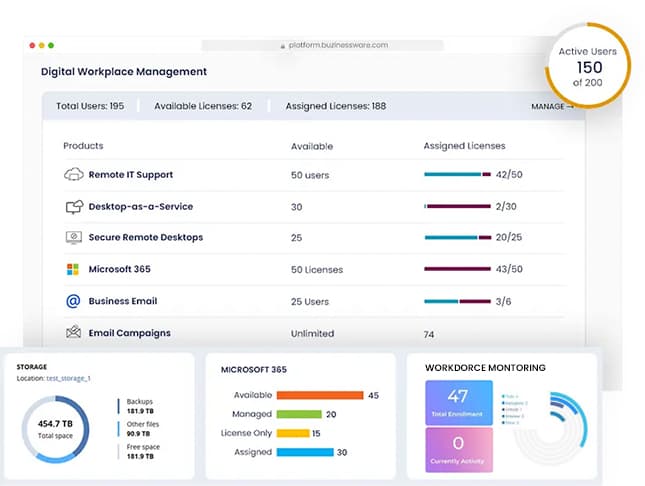The image size is (645, 486).
Task: Click the Email Campaigns envelope icon
Action: [73, 333]
